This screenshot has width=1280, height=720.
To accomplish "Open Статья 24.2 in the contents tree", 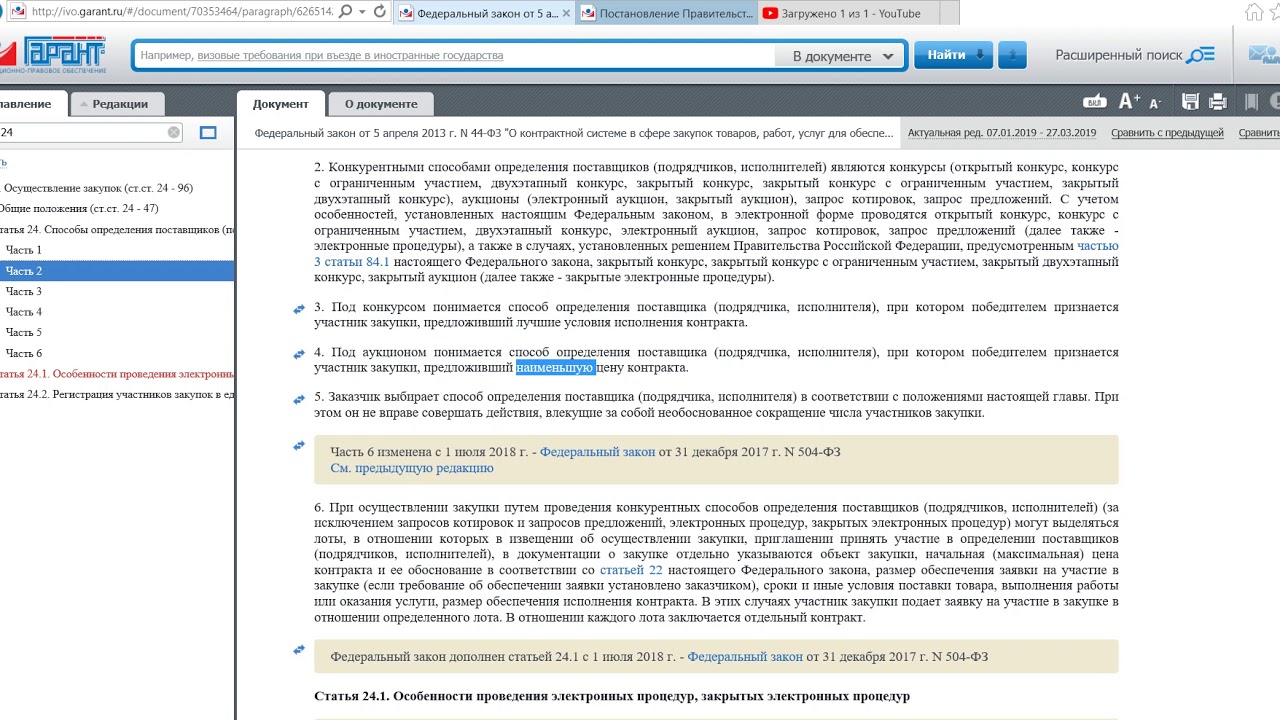I will (117, 394).
